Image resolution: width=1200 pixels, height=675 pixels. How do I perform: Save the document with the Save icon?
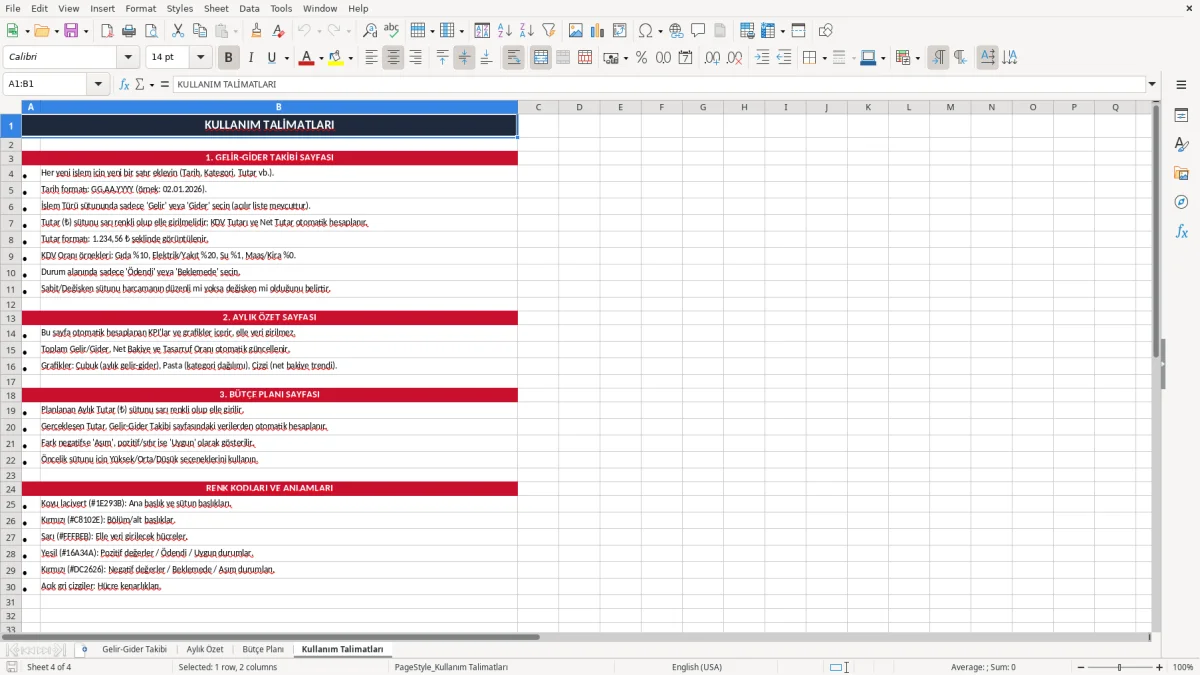[71, 31]
